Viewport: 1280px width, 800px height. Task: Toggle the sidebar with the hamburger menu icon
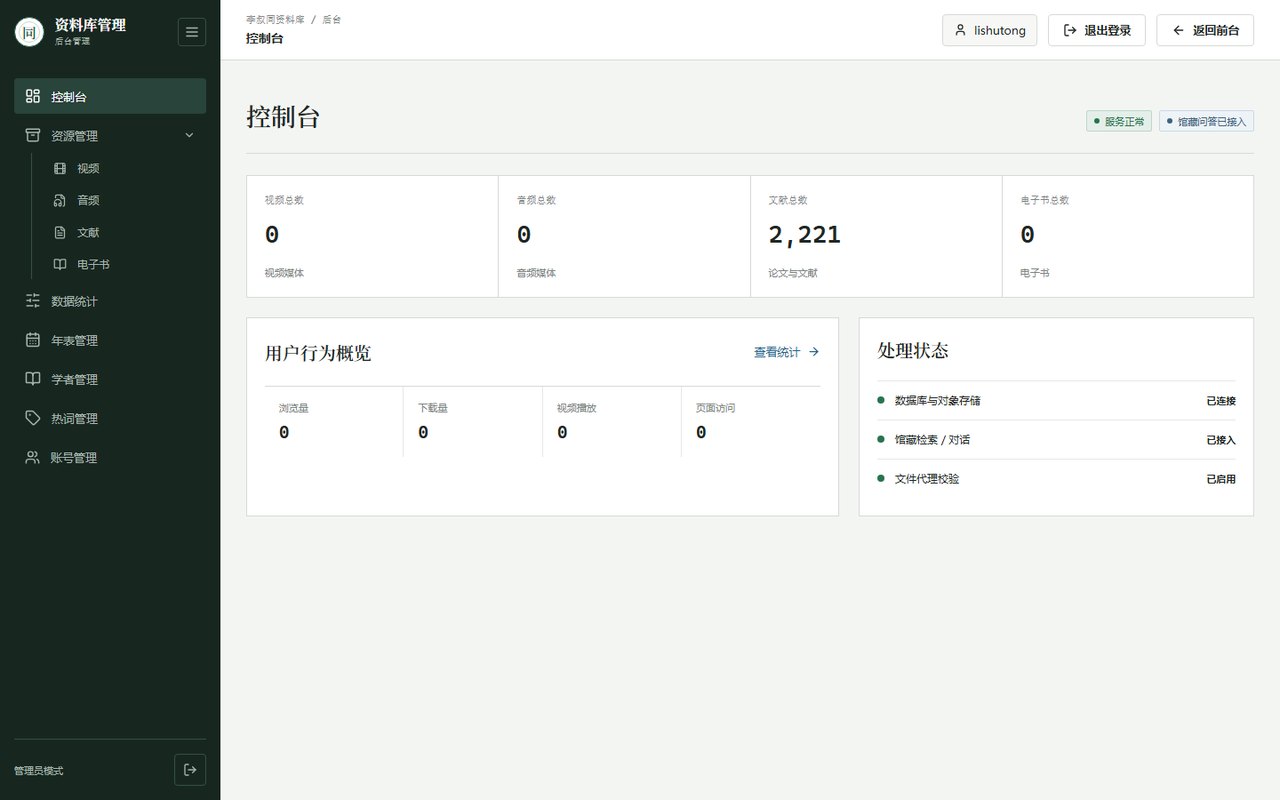click(192, 31)
